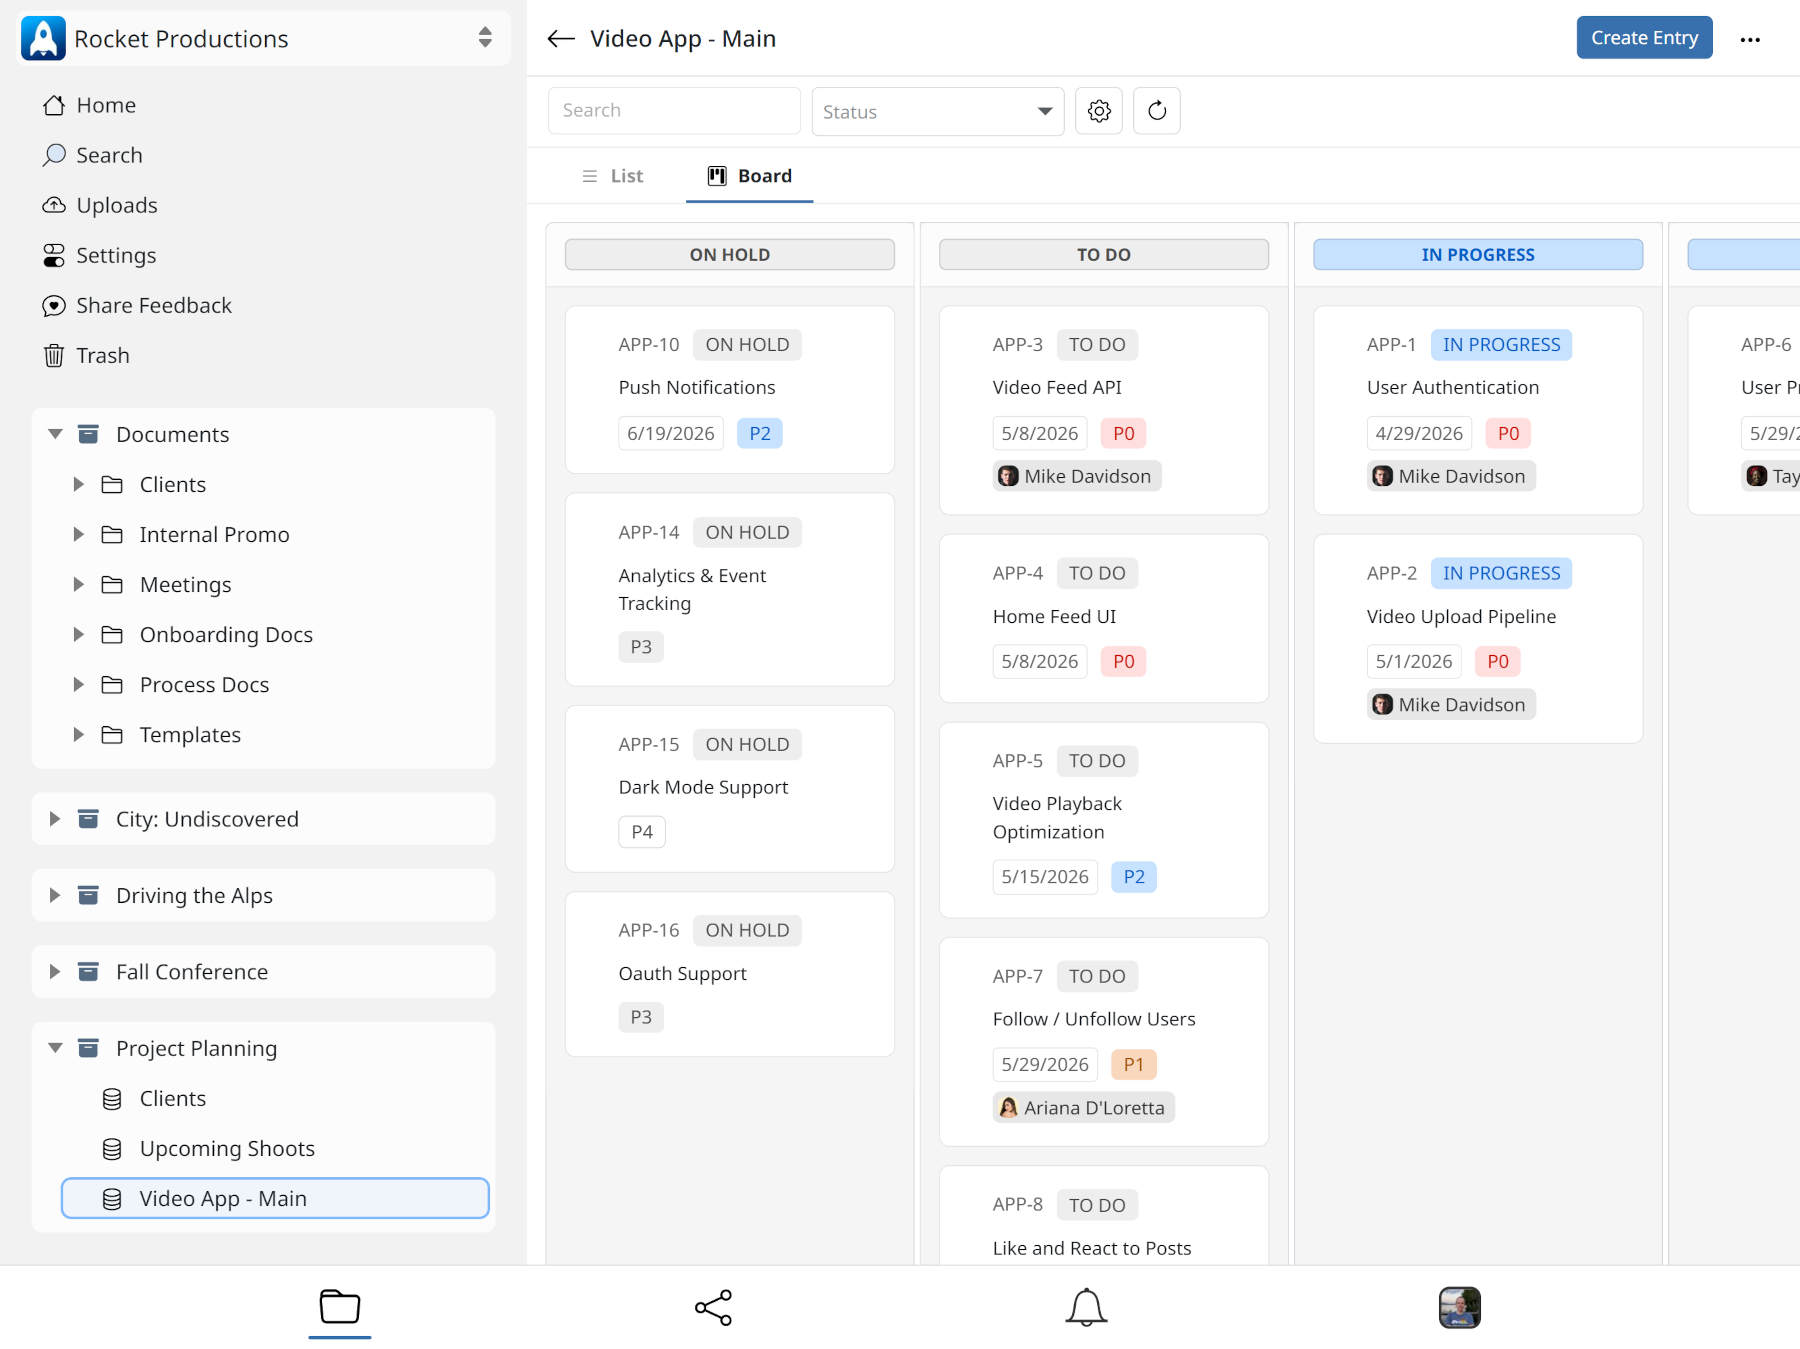Select Upcoming Shoots under Project Planning
This screenshot has width=1800, height=1349.
click(x=227, y=1148)
